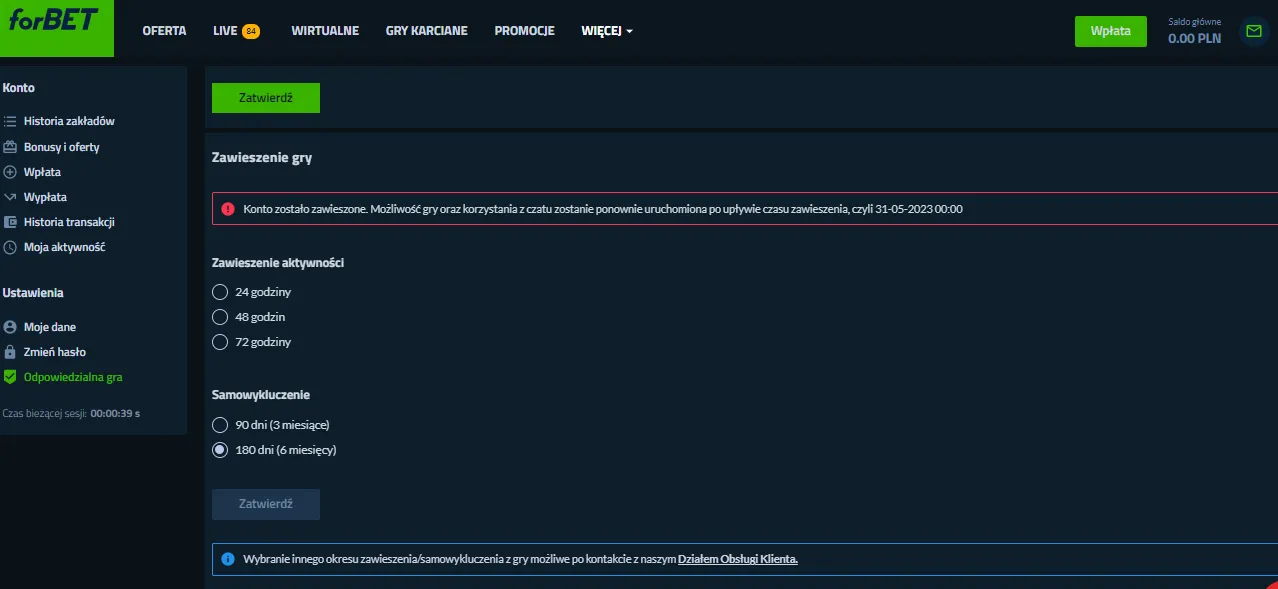Click the red warning icon in suspension alert
The width and height of the screenshot is (1278, 589).
point(227,209)
